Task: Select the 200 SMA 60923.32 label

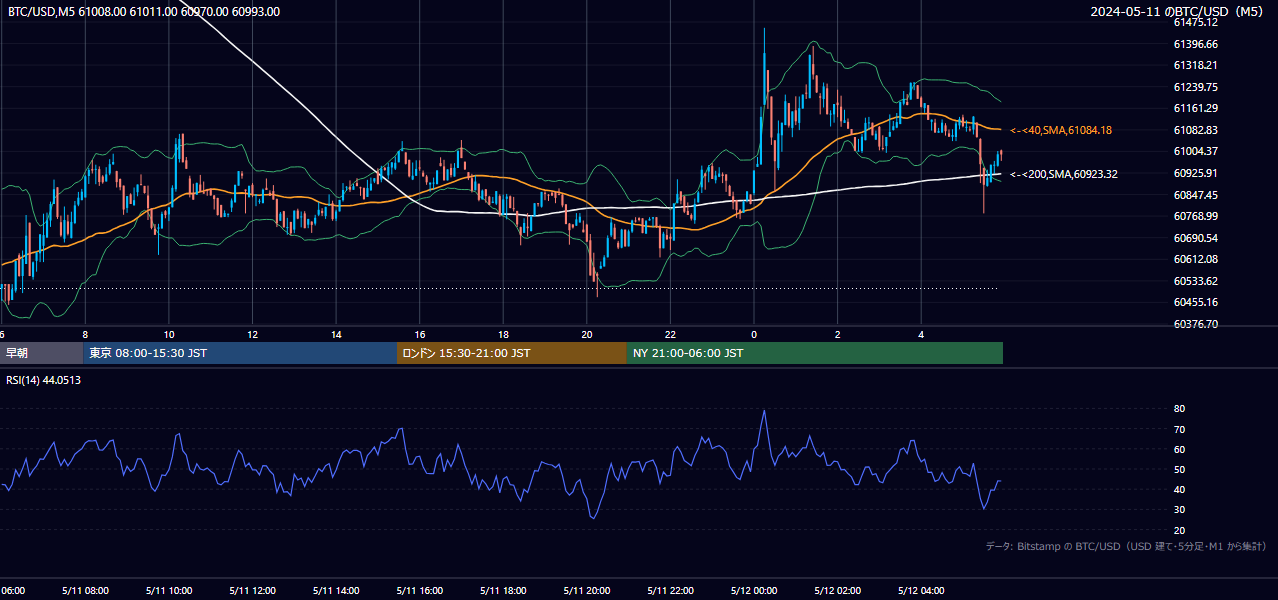Action: click(1064, 174)
